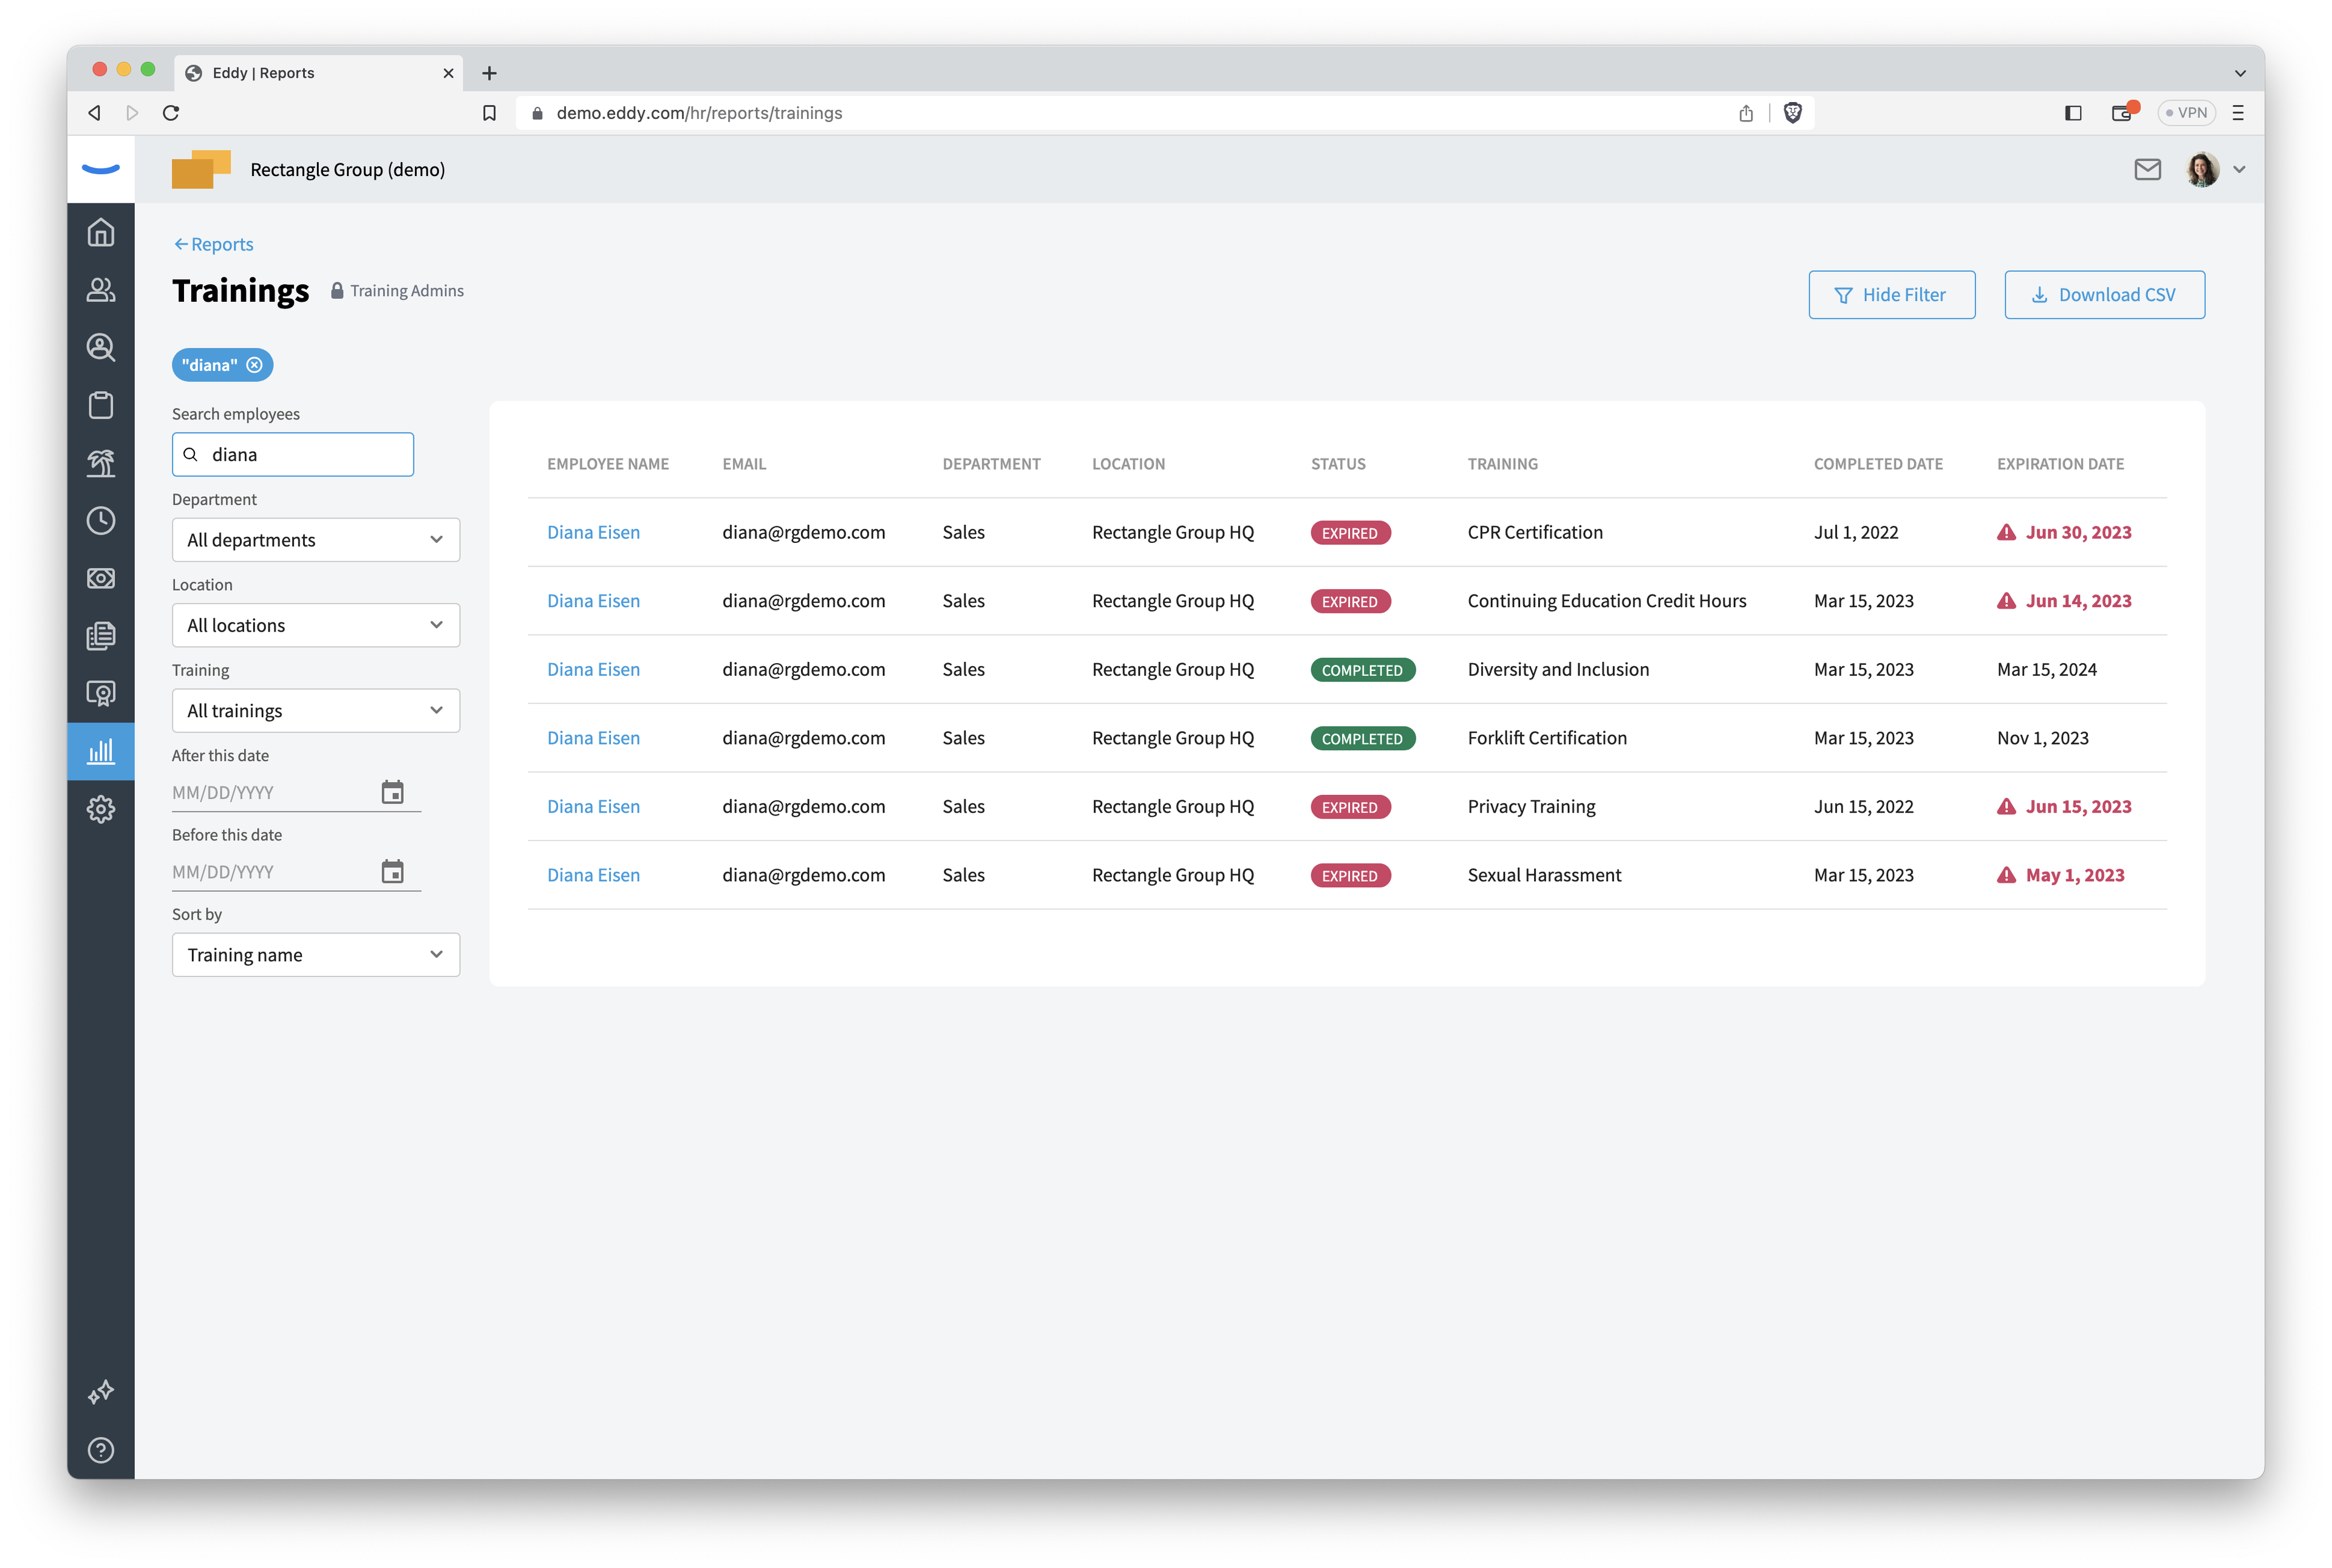Click the Hide Filter button
The height and width of the screenshot is (1568, 2332).
(1892, 295)
